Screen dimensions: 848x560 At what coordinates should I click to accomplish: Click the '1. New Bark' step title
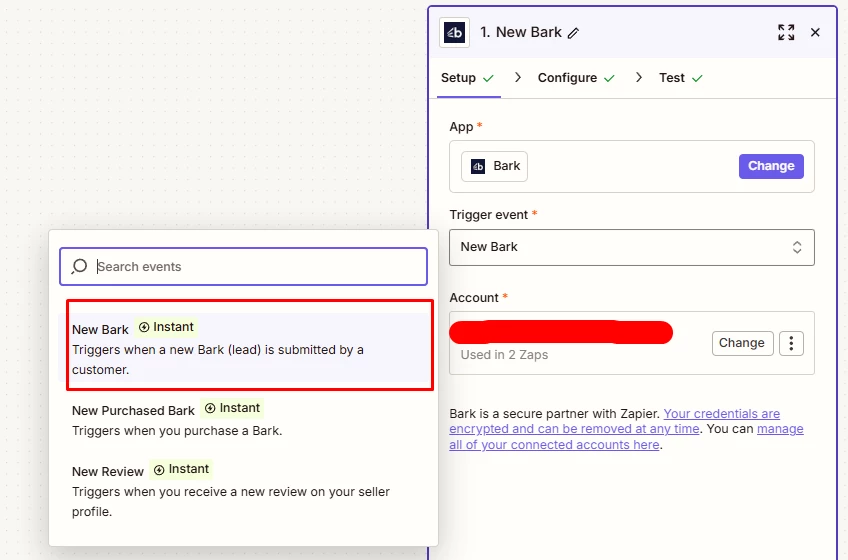521,32
